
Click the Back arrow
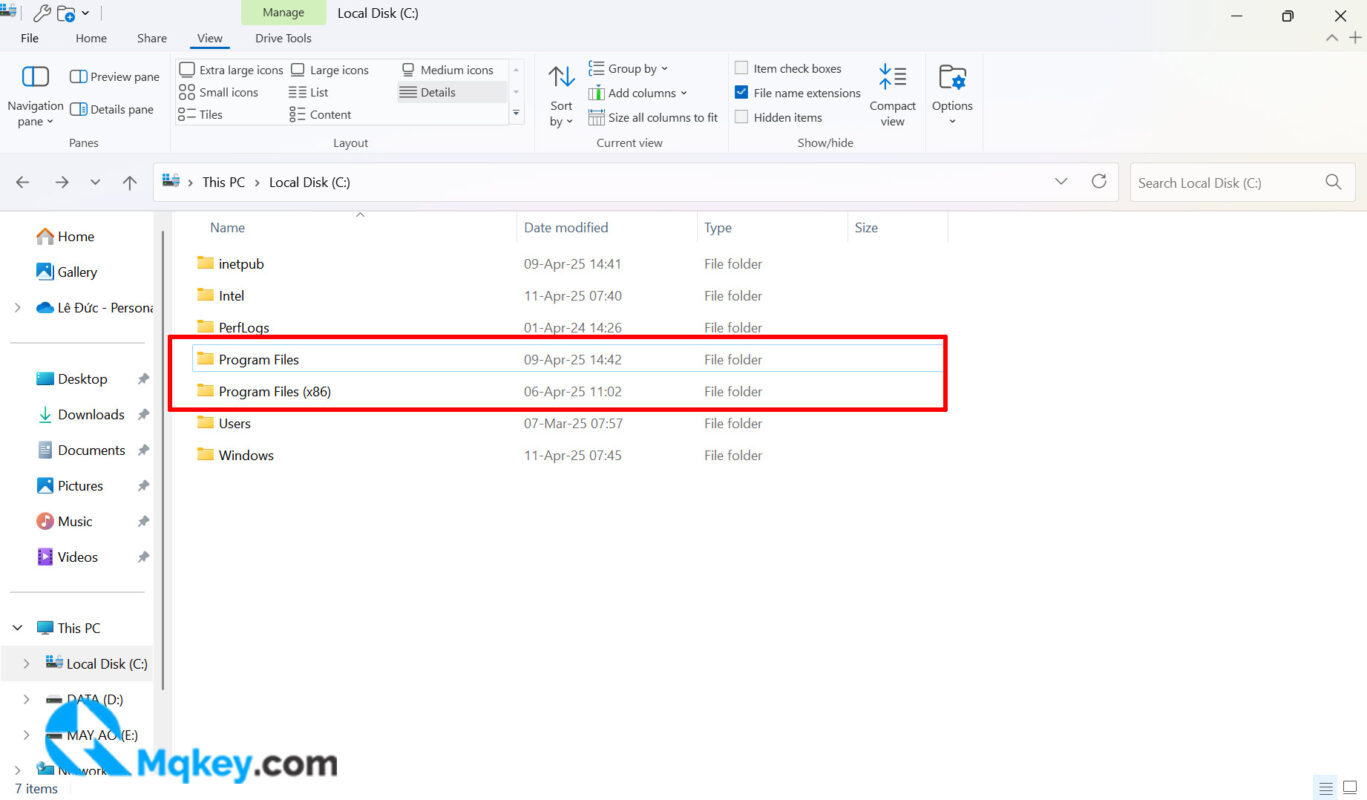(x=23, y=182)
